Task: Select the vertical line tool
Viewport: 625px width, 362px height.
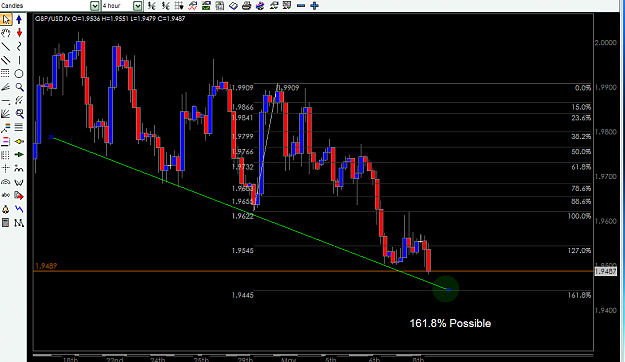Action: 19,60
